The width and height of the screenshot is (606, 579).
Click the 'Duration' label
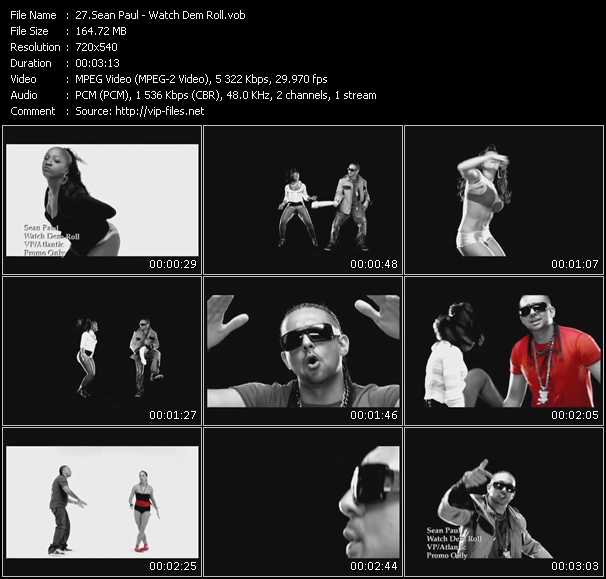pyautogui.click(x=31, y=63)
